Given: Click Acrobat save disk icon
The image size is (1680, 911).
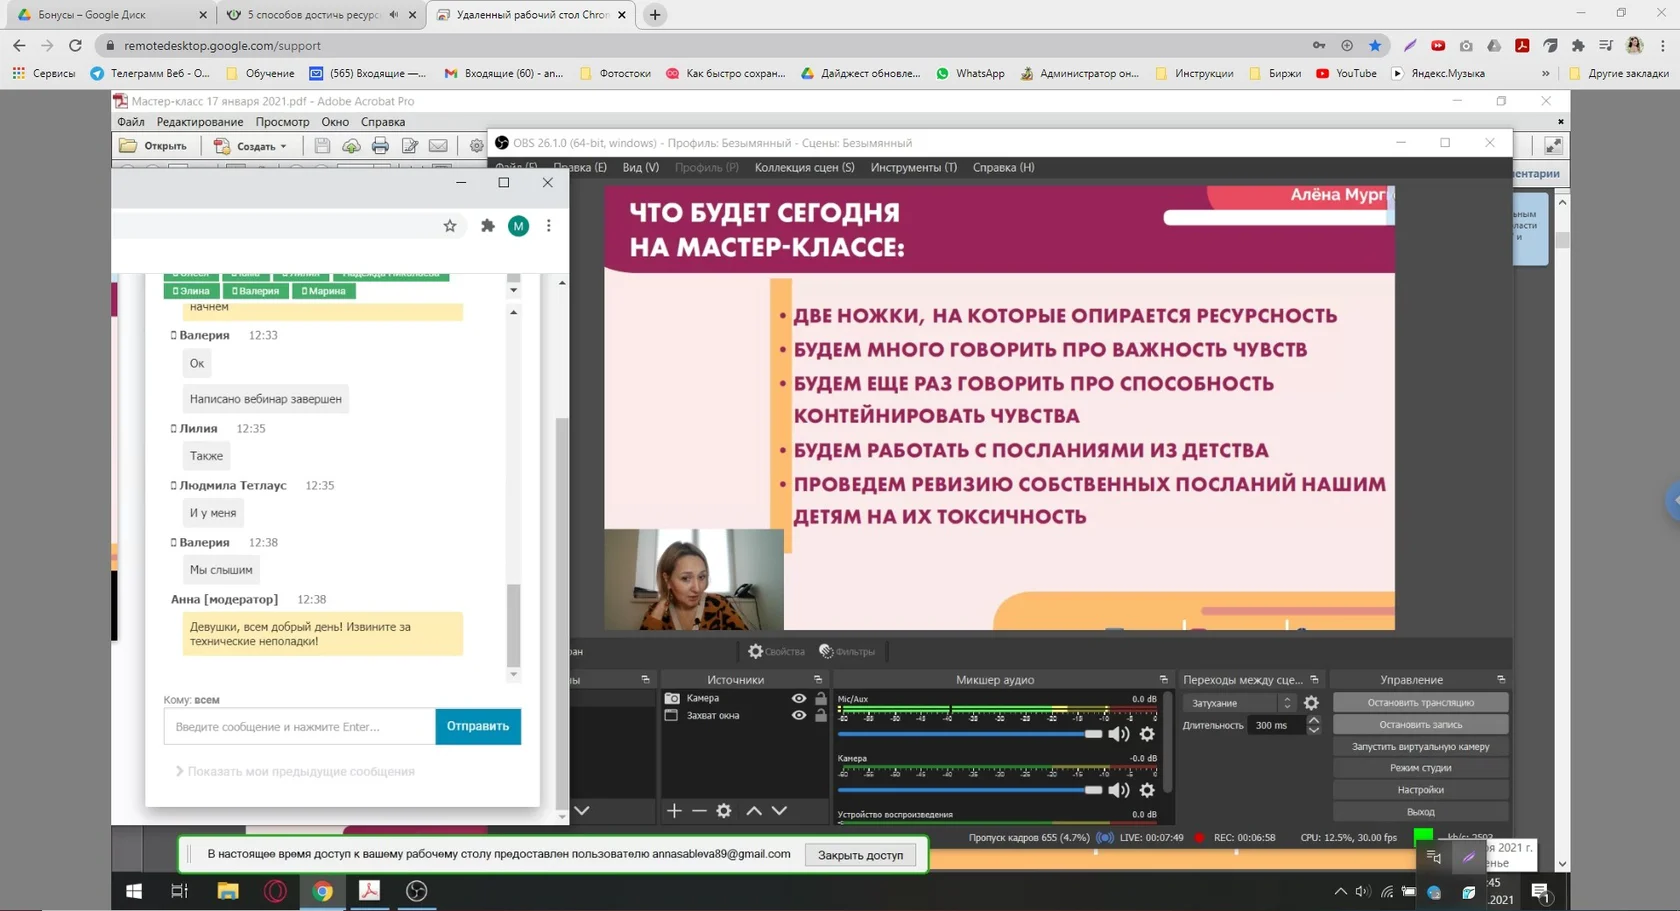Looking at the screenshot, I should (322, 146).
